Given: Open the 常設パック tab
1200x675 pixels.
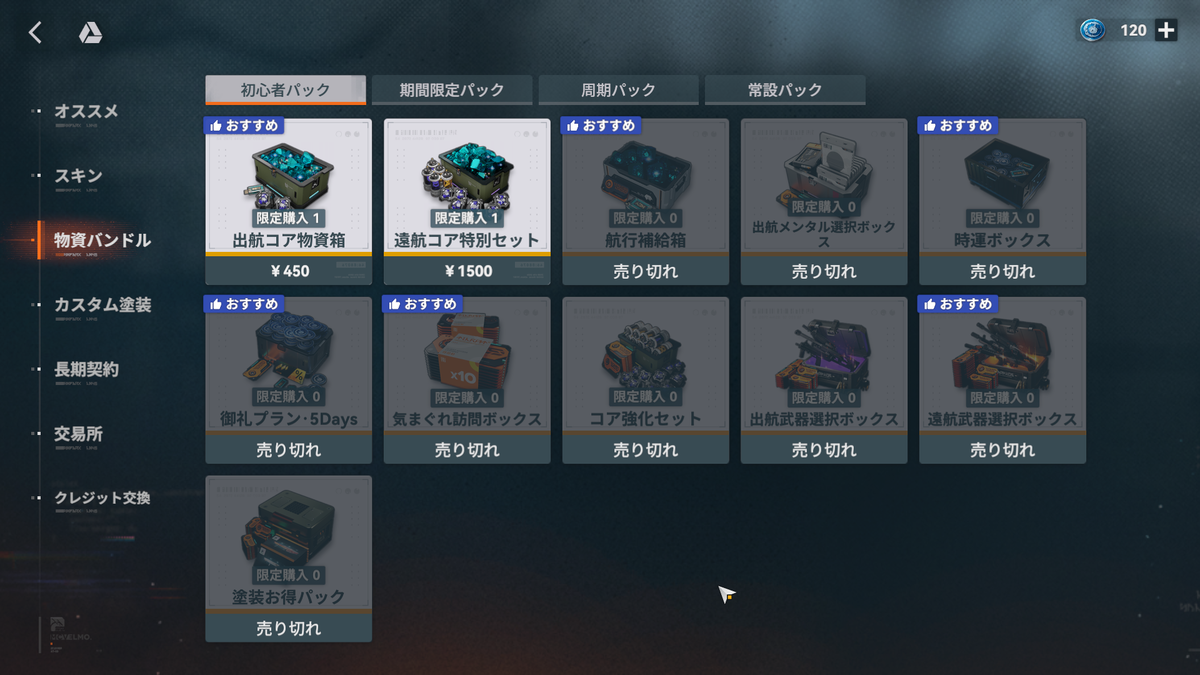Looking at the screenshot, I should pyautogui.click(x=785, y=90).
